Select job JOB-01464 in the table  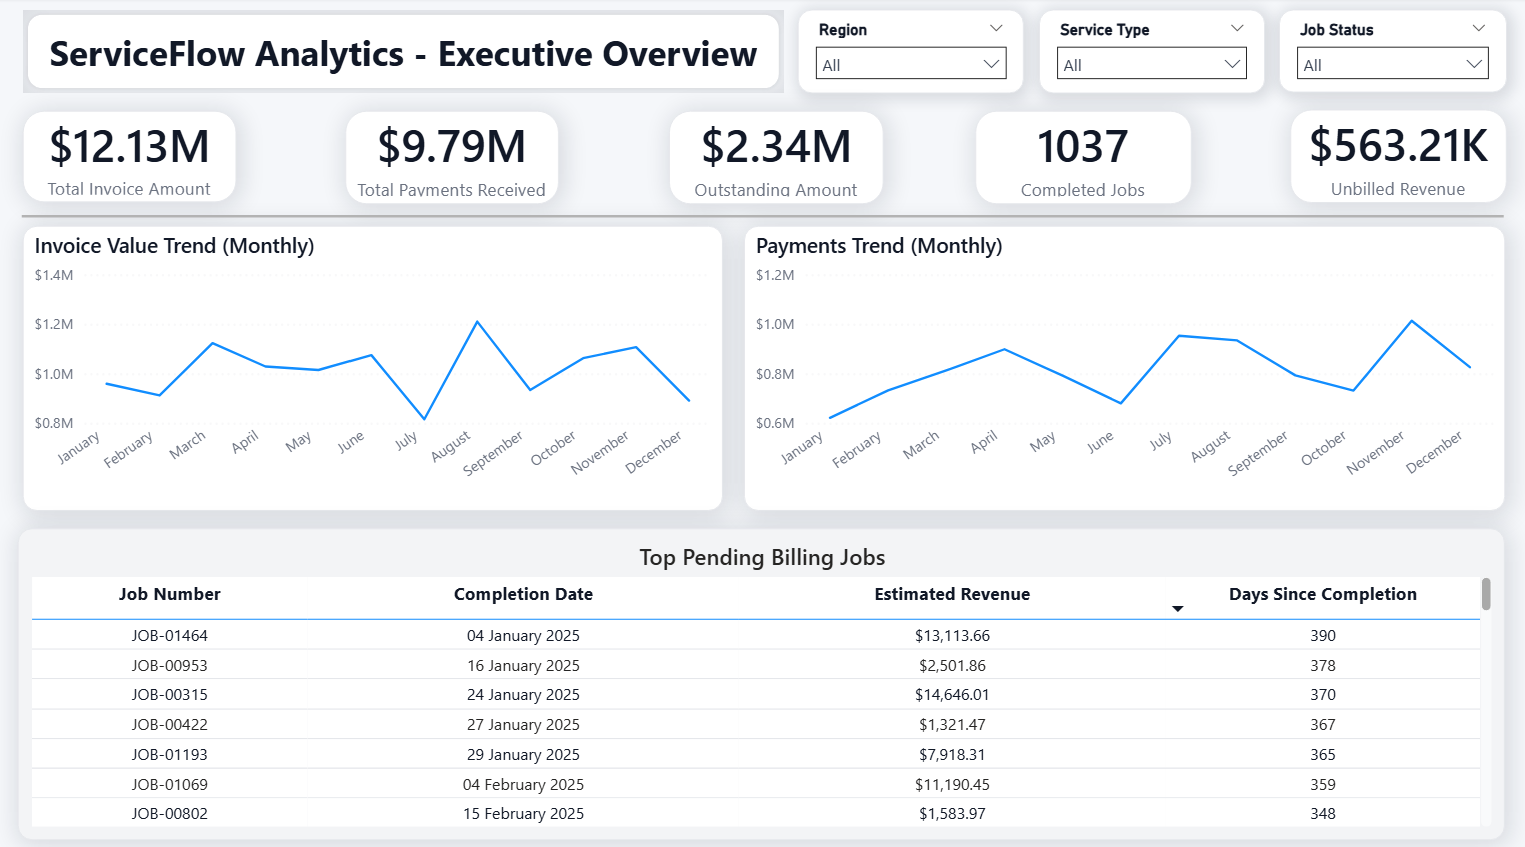170,635
